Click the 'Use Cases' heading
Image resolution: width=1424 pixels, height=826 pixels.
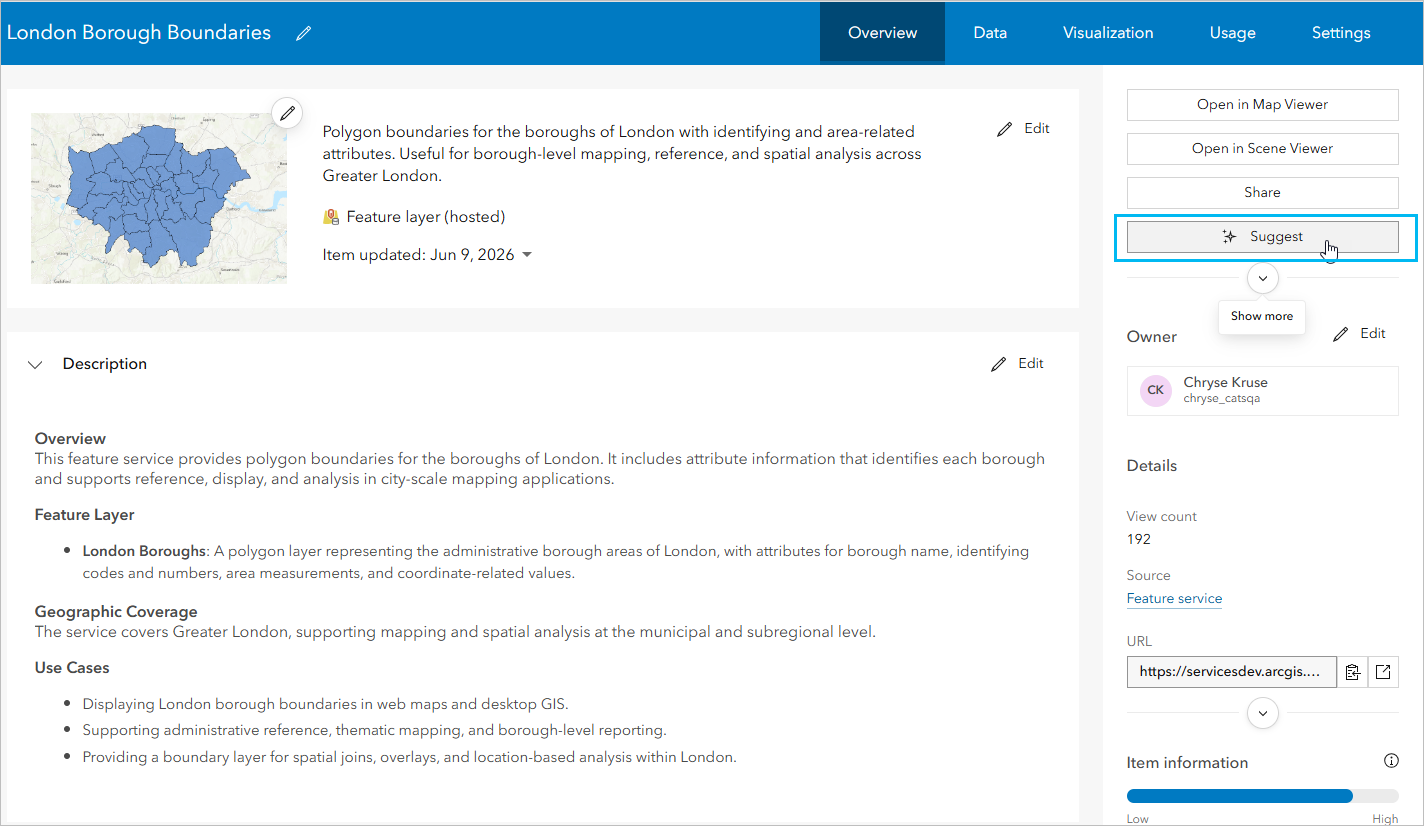[72, 668]
